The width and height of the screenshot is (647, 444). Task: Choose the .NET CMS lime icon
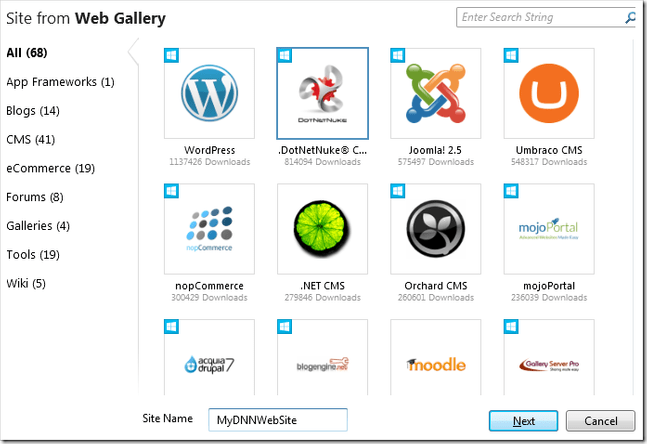[x=322, y=229]
